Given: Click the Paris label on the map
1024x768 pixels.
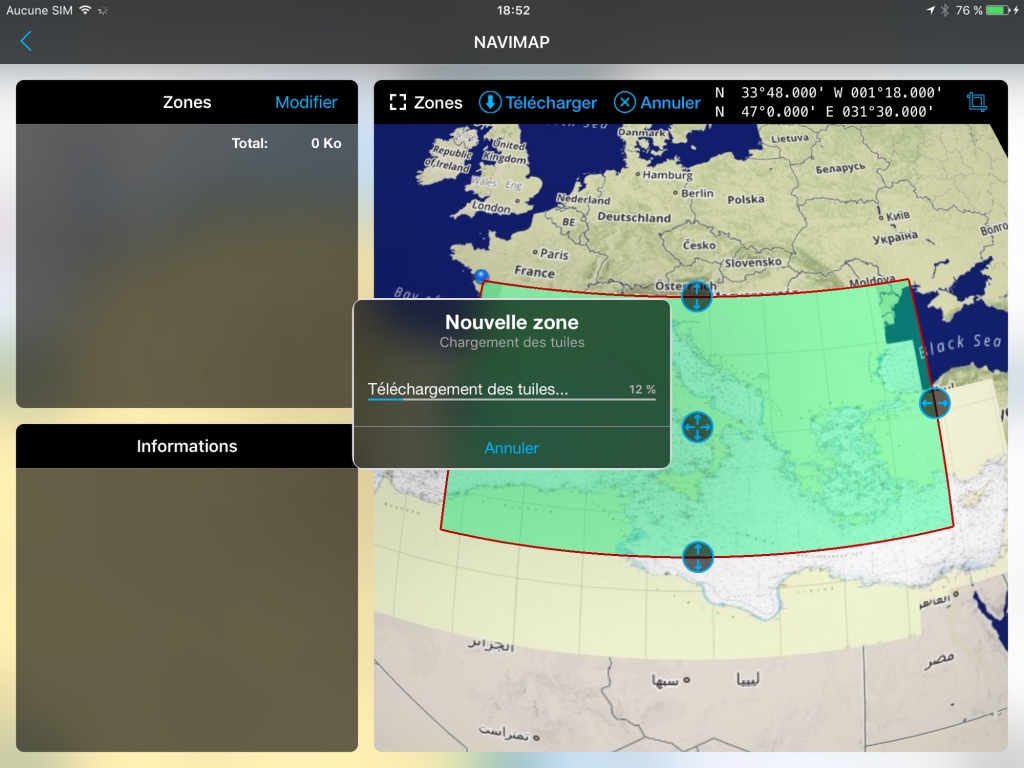Looking at the screenshot, I should [554, 254].
